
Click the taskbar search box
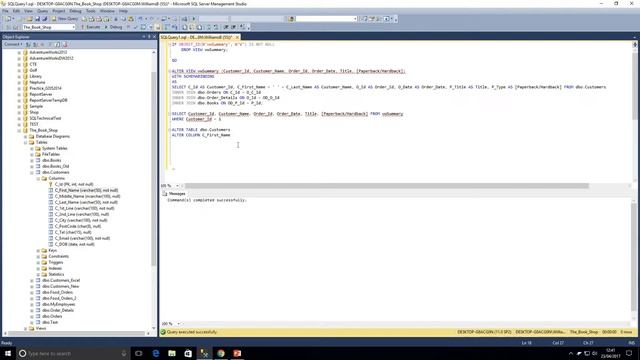[73, 353]
